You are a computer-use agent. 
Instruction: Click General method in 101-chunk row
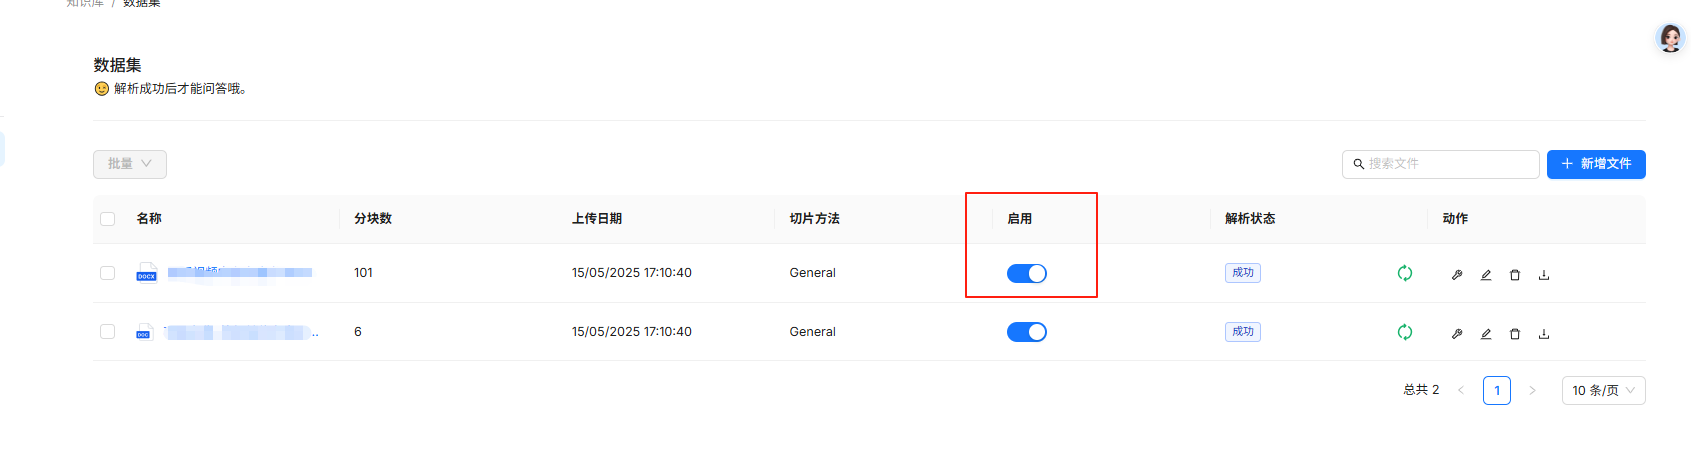tap(813, 273)
